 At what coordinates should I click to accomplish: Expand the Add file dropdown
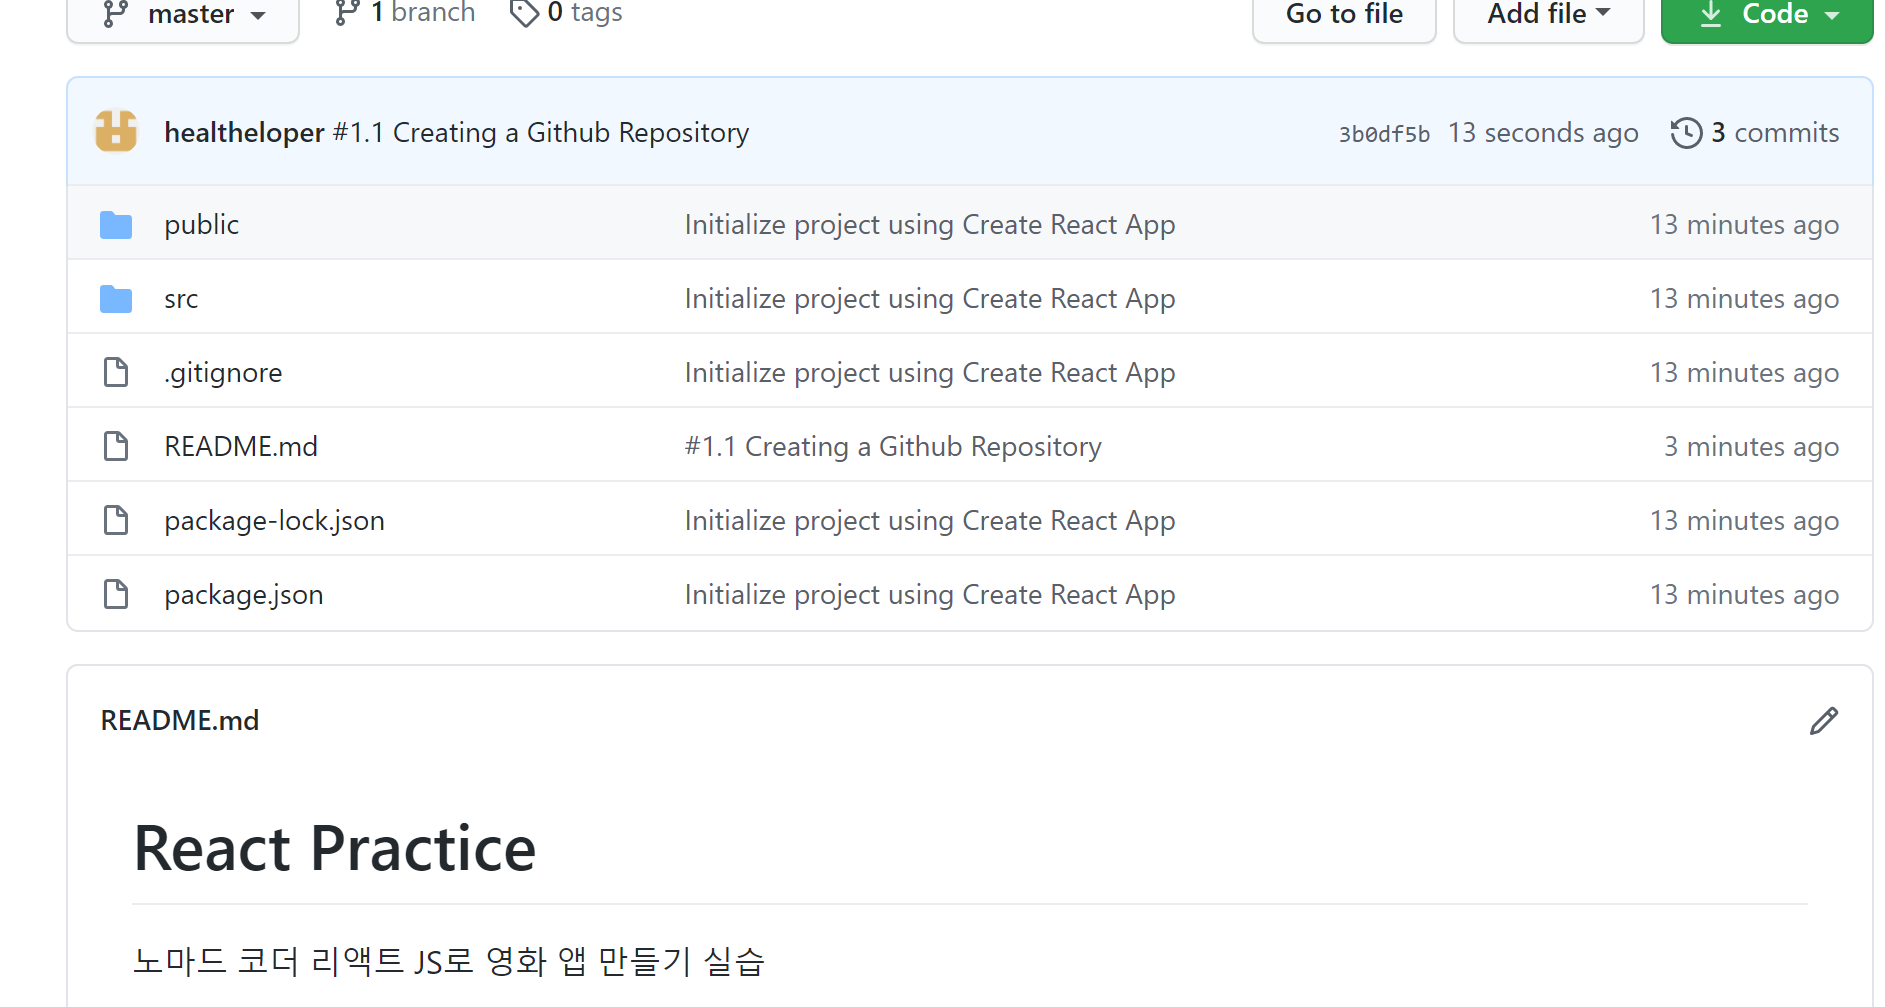coord(1548,15)
